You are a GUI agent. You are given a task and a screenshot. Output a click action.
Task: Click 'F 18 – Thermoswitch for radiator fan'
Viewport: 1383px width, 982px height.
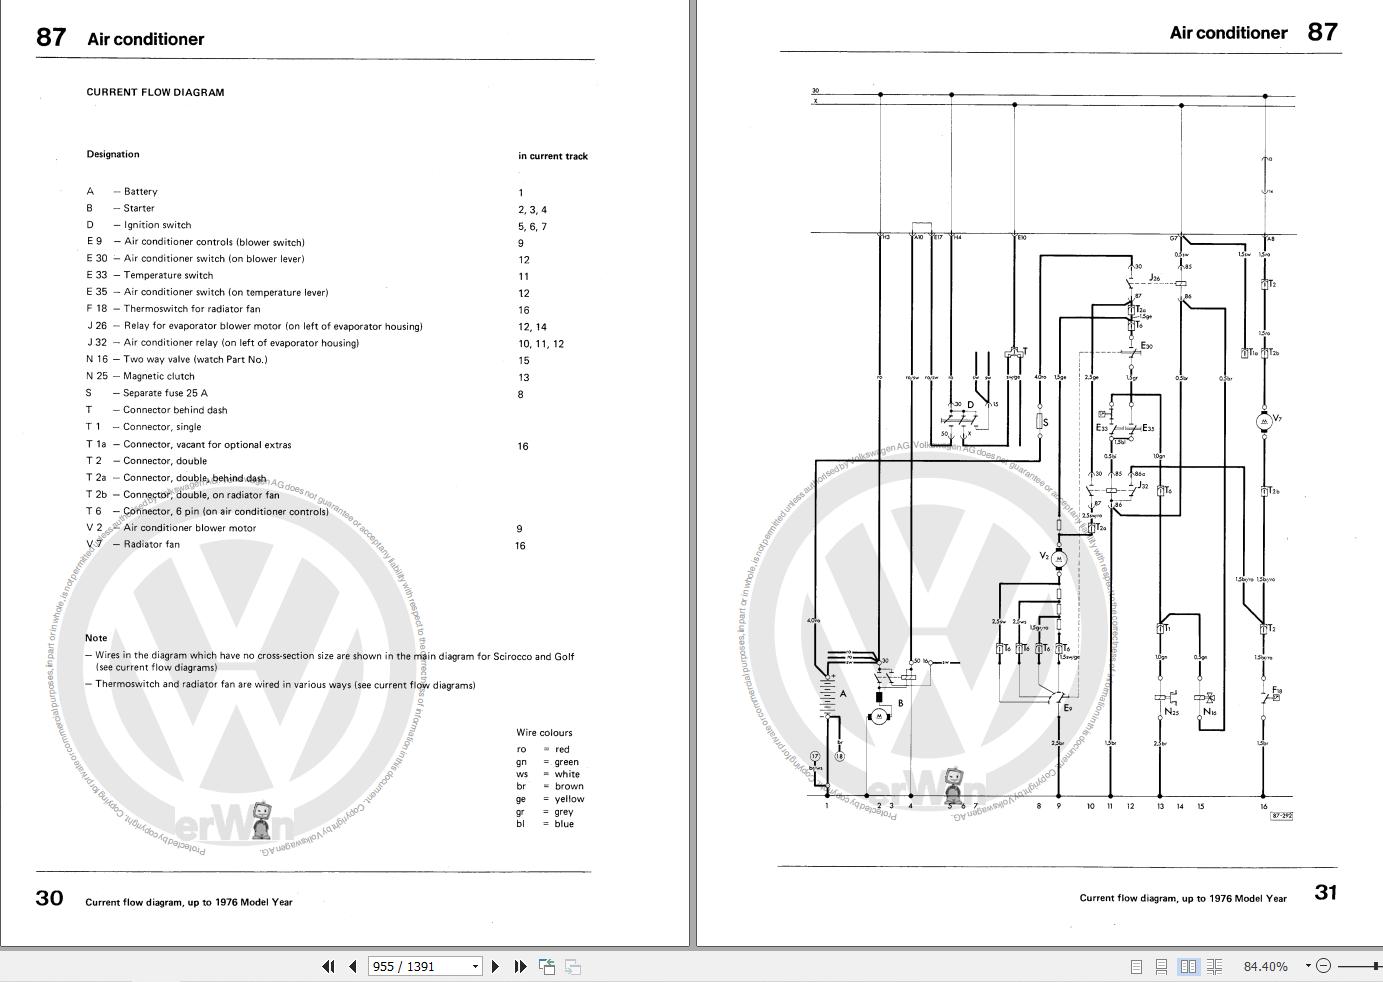point(173,309)
